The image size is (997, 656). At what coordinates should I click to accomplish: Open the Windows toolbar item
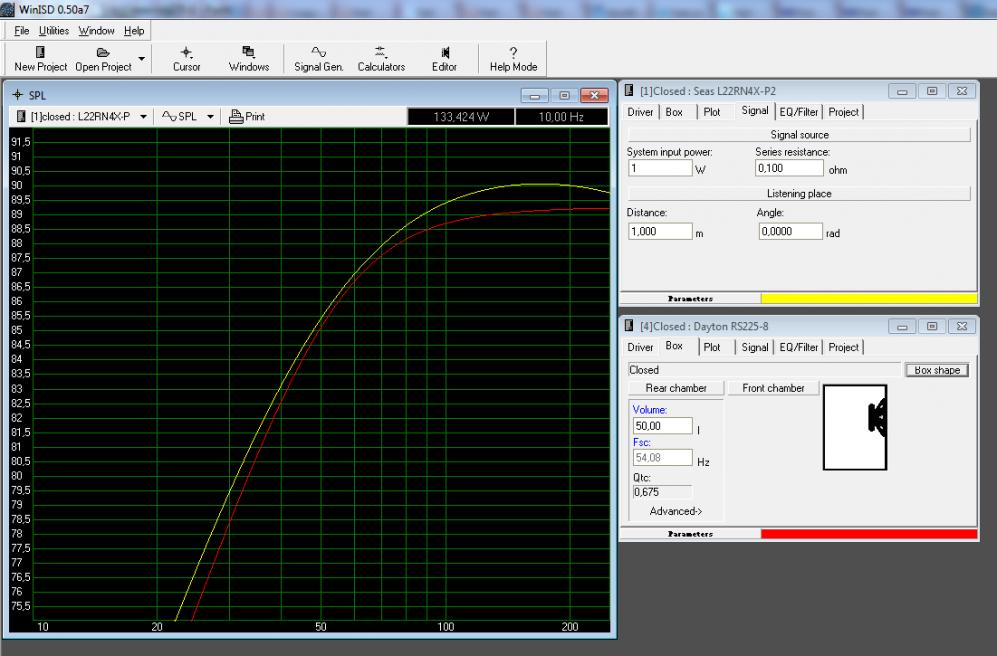(x=249, y=59)
